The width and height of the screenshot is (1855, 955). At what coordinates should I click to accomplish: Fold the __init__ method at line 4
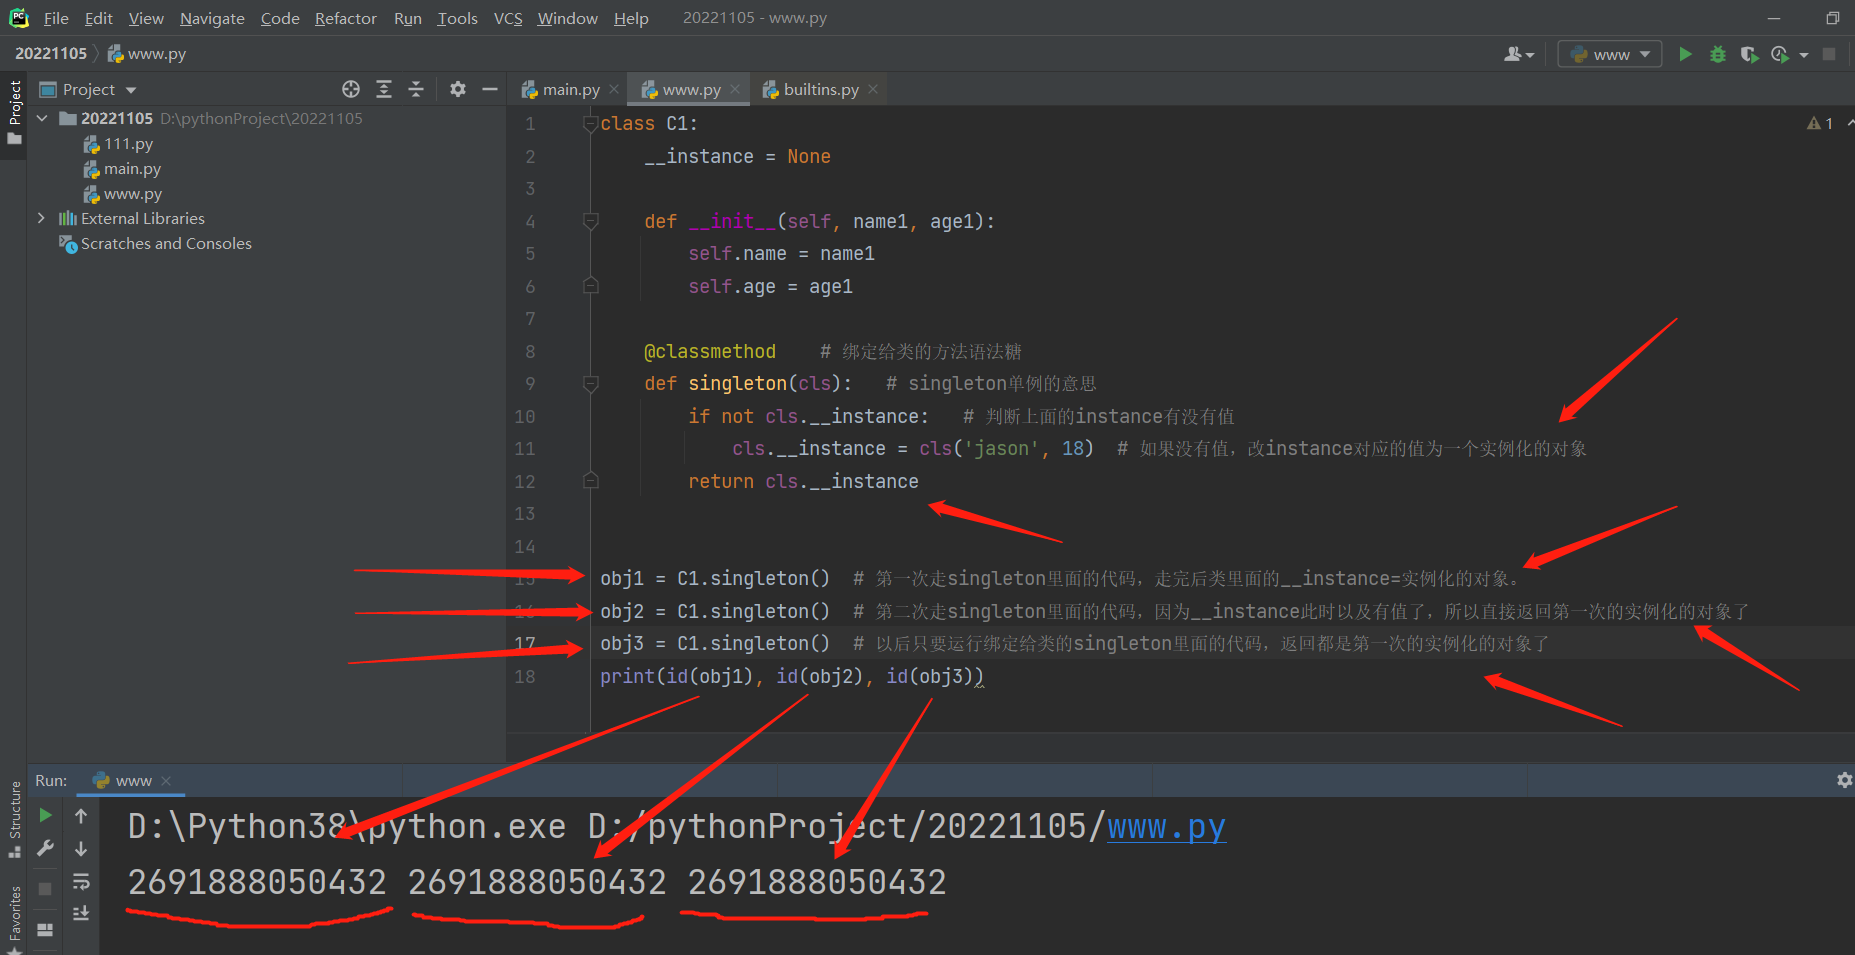coord(590,221)
